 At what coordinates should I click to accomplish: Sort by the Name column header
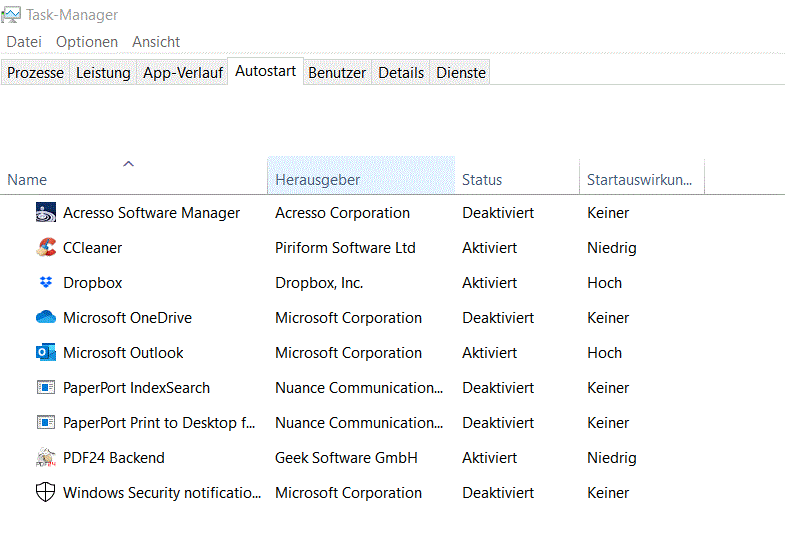tap(27, 180)
